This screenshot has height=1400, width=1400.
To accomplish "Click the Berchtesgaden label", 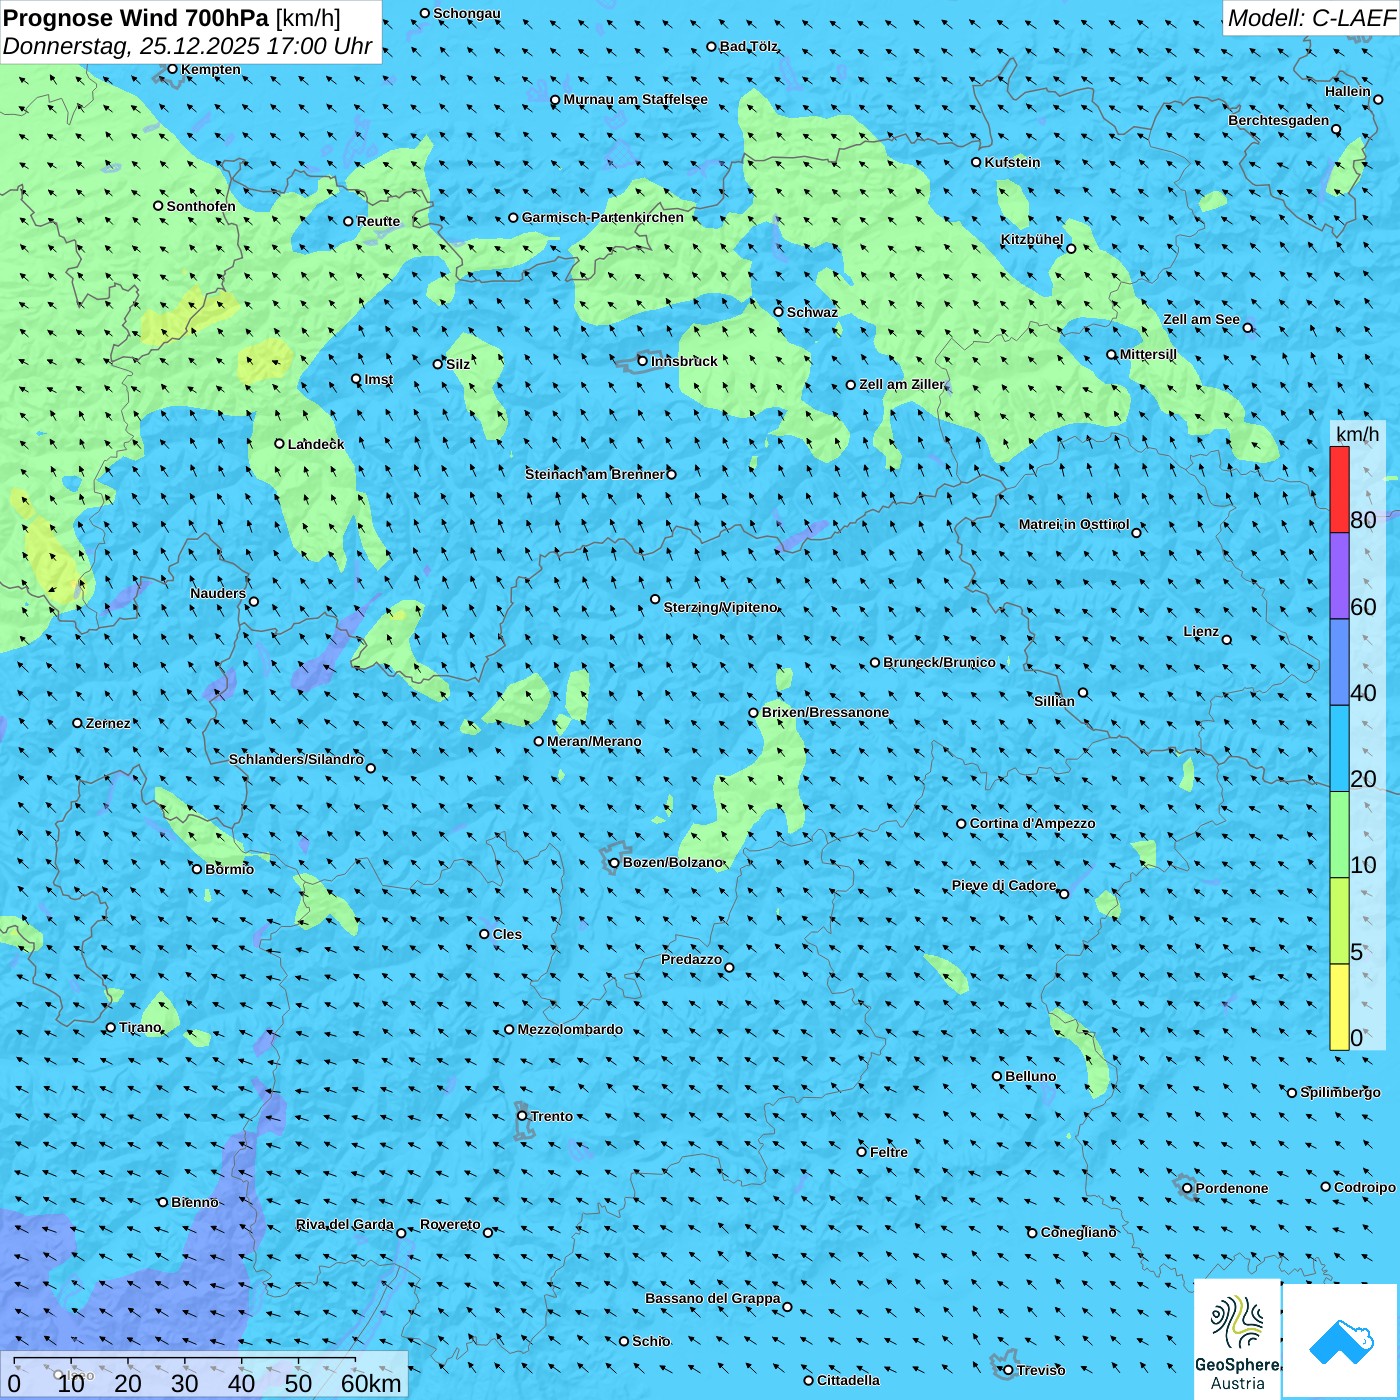I will point(1279,120).
